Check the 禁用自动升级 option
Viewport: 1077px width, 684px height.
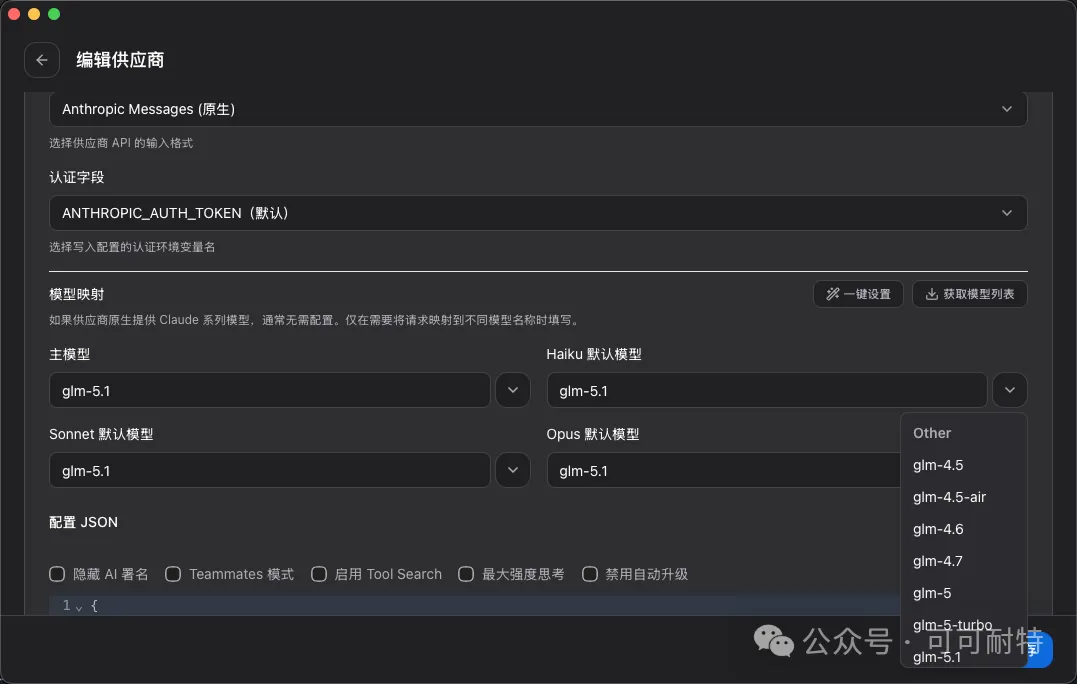[589, 574]
